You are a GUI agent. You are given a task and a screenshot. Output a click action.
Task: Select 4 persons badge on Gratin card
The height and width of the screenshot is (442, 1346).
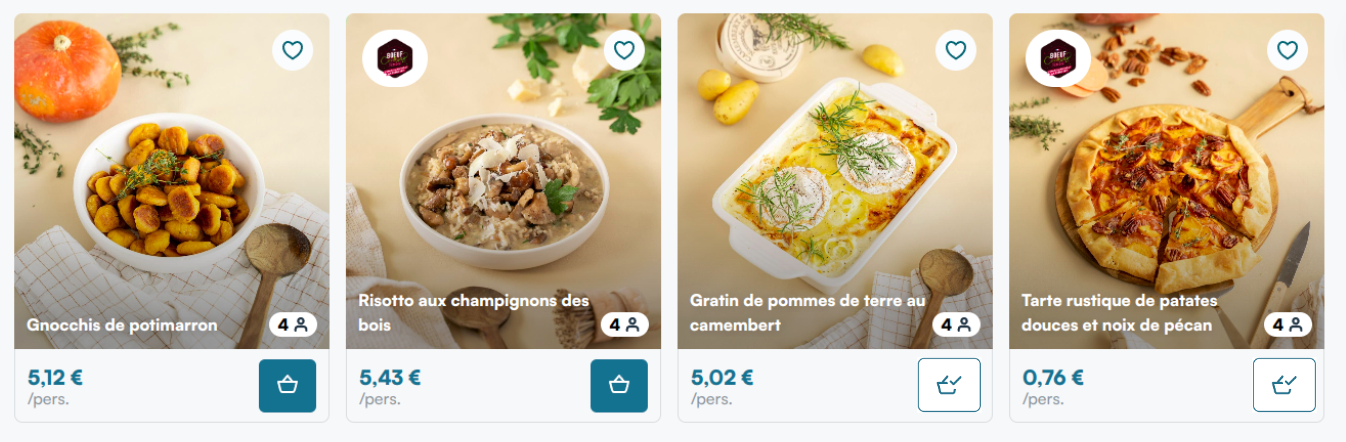[x=957, y=325]
